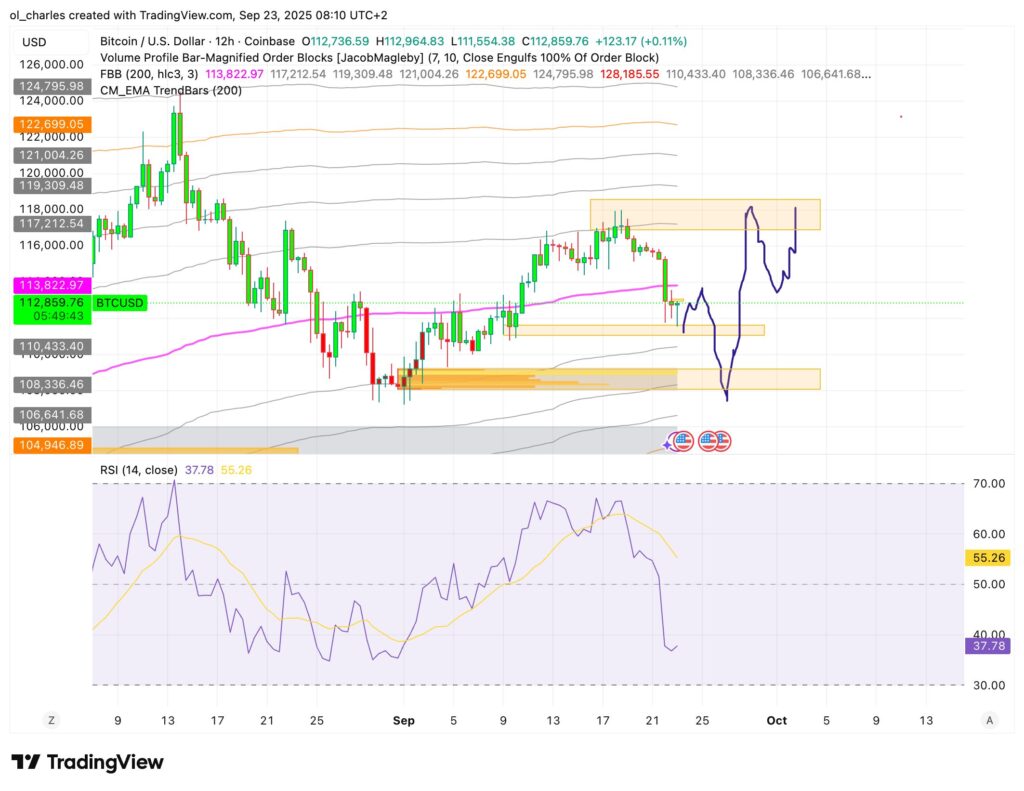Image resolution: width=1024 pixels, height=791 pixels.
Task: Click the TradingView logo at bottom left
Action: [86, 761]
